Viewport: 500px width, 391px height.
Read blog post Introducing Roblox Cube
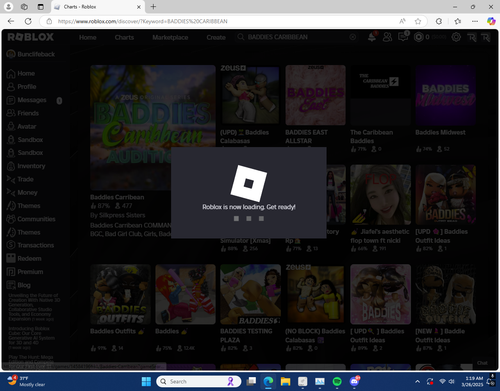[32, 338]
